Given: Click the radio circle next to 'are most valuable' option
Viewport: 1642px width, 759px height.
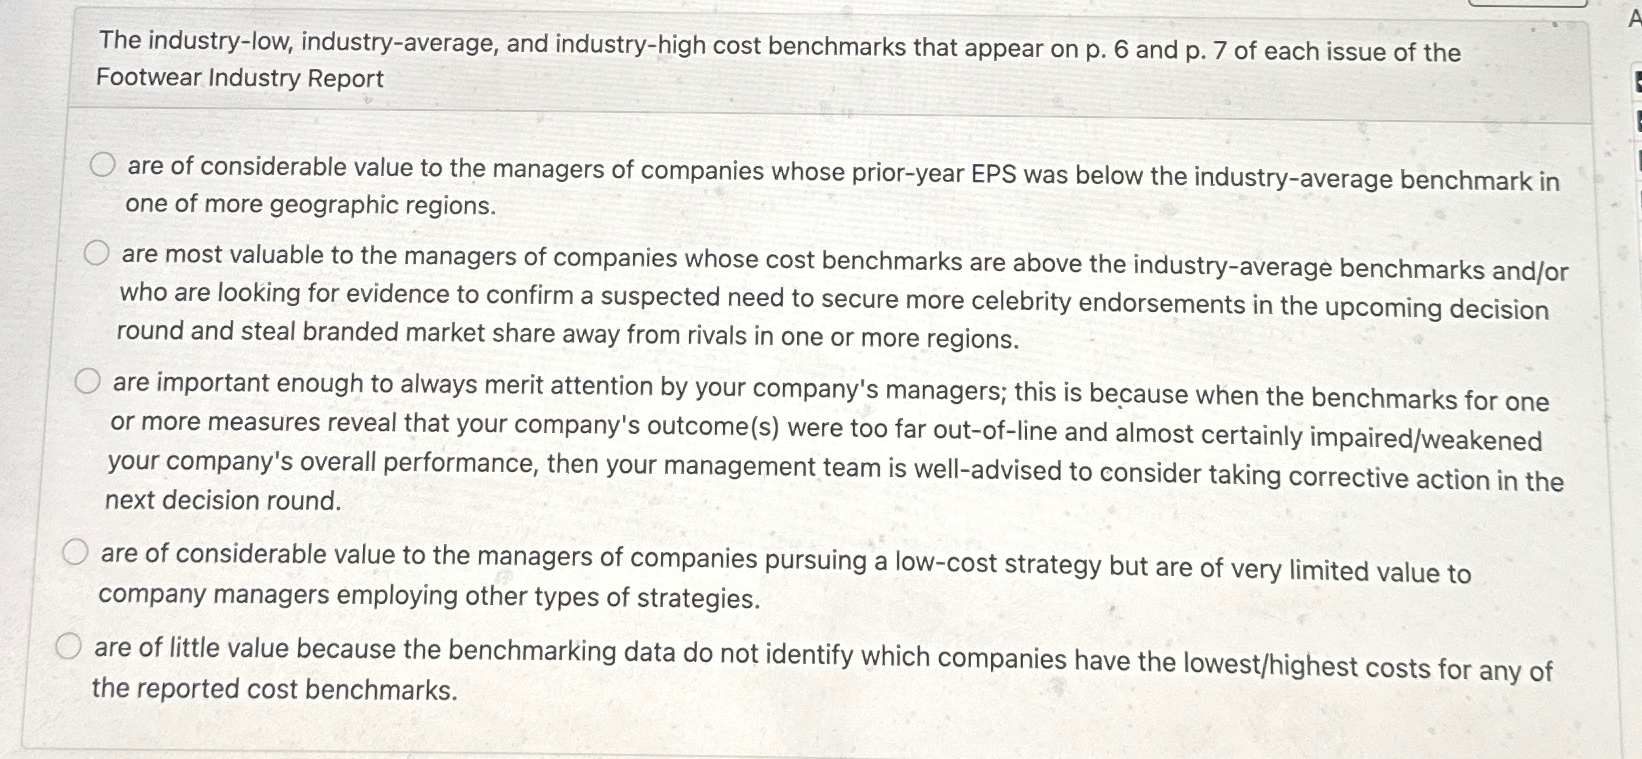Looking at the screenshot, I should (96, 252).
